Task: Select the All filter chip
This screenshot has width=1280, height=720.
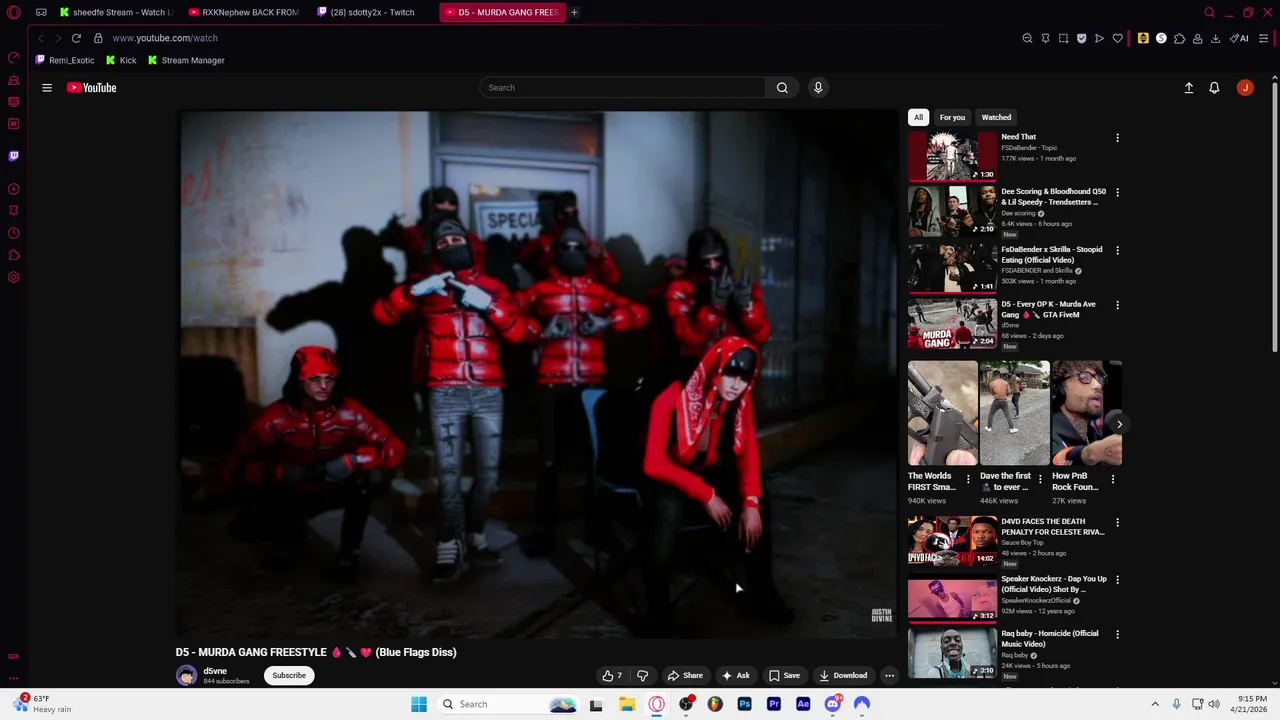Action: click(918, 117)
